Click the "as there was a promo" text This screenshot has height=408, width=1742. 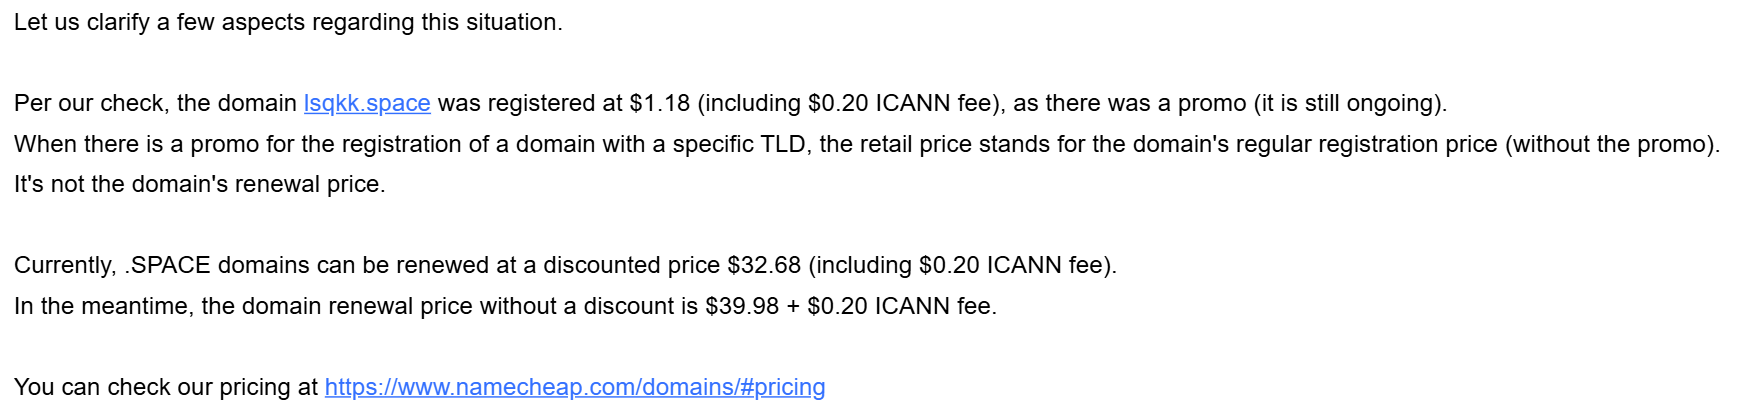[x=1130, y=104]
